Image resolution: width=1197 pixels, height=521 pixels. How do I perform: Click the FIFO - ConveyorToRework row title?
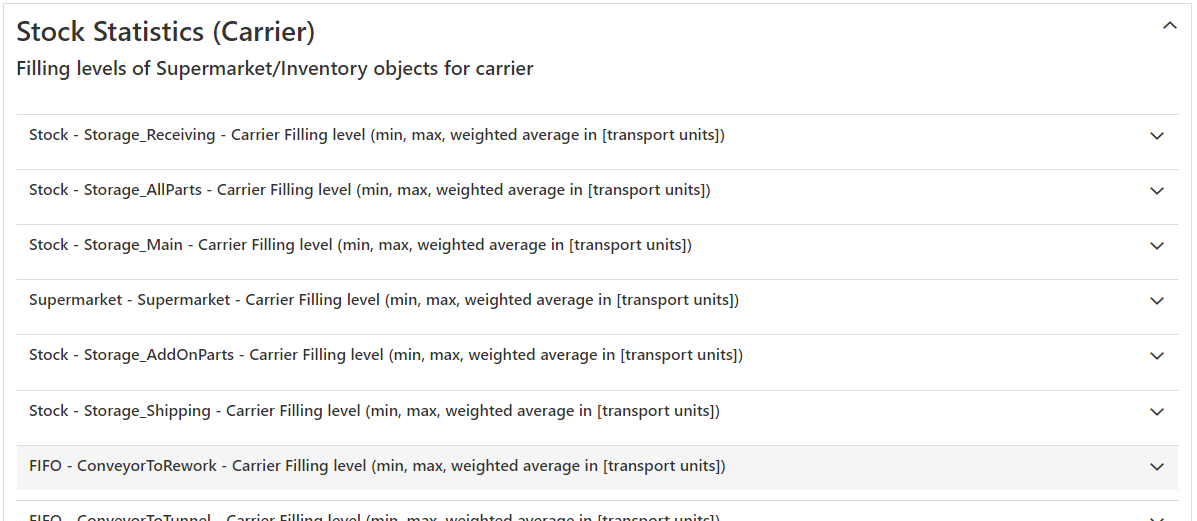pyautogui.click(x=377, y=466)
